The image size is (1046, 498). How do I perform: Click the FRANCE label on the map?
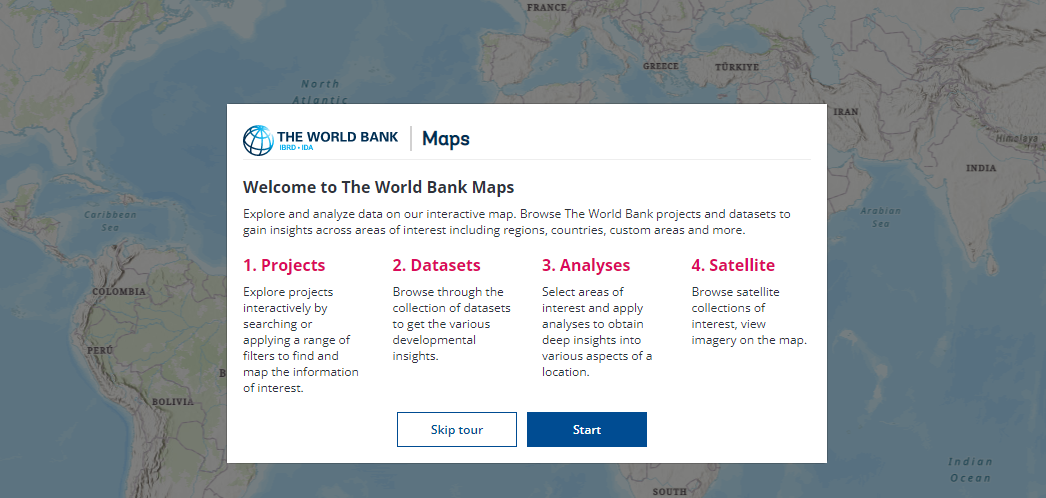[x=546, y=7]
